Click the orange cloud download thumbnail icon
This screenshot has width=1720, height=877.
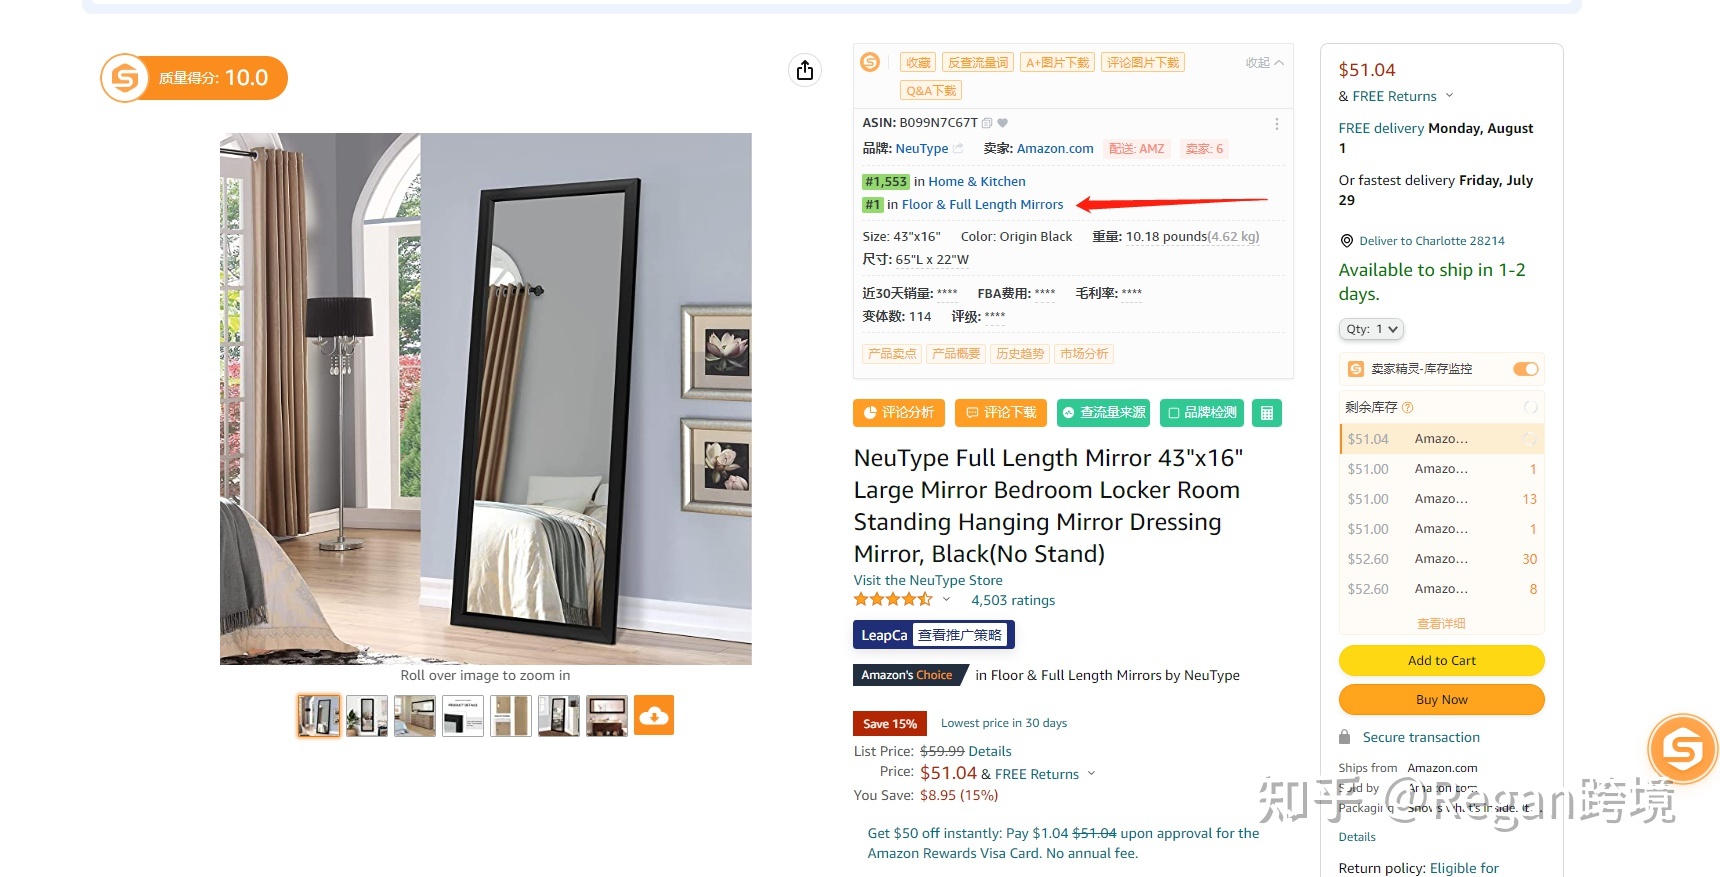[x=654, y=715]
